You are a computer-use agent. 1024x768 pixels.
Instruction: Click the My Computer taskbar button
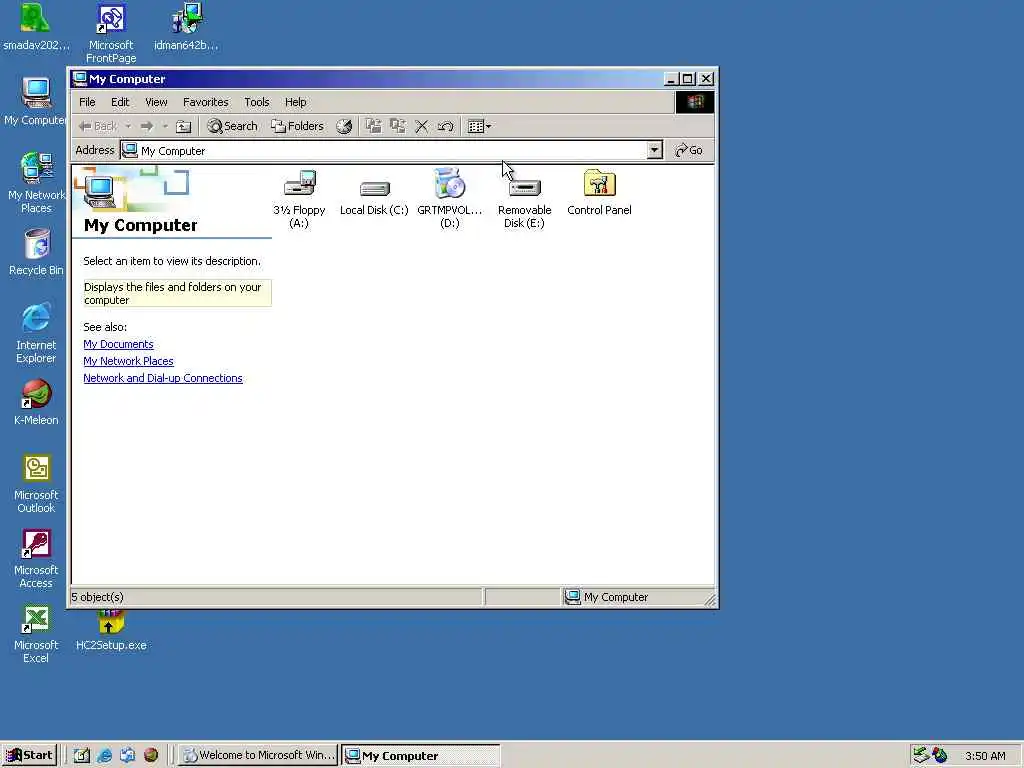click(x=421, y=756)
